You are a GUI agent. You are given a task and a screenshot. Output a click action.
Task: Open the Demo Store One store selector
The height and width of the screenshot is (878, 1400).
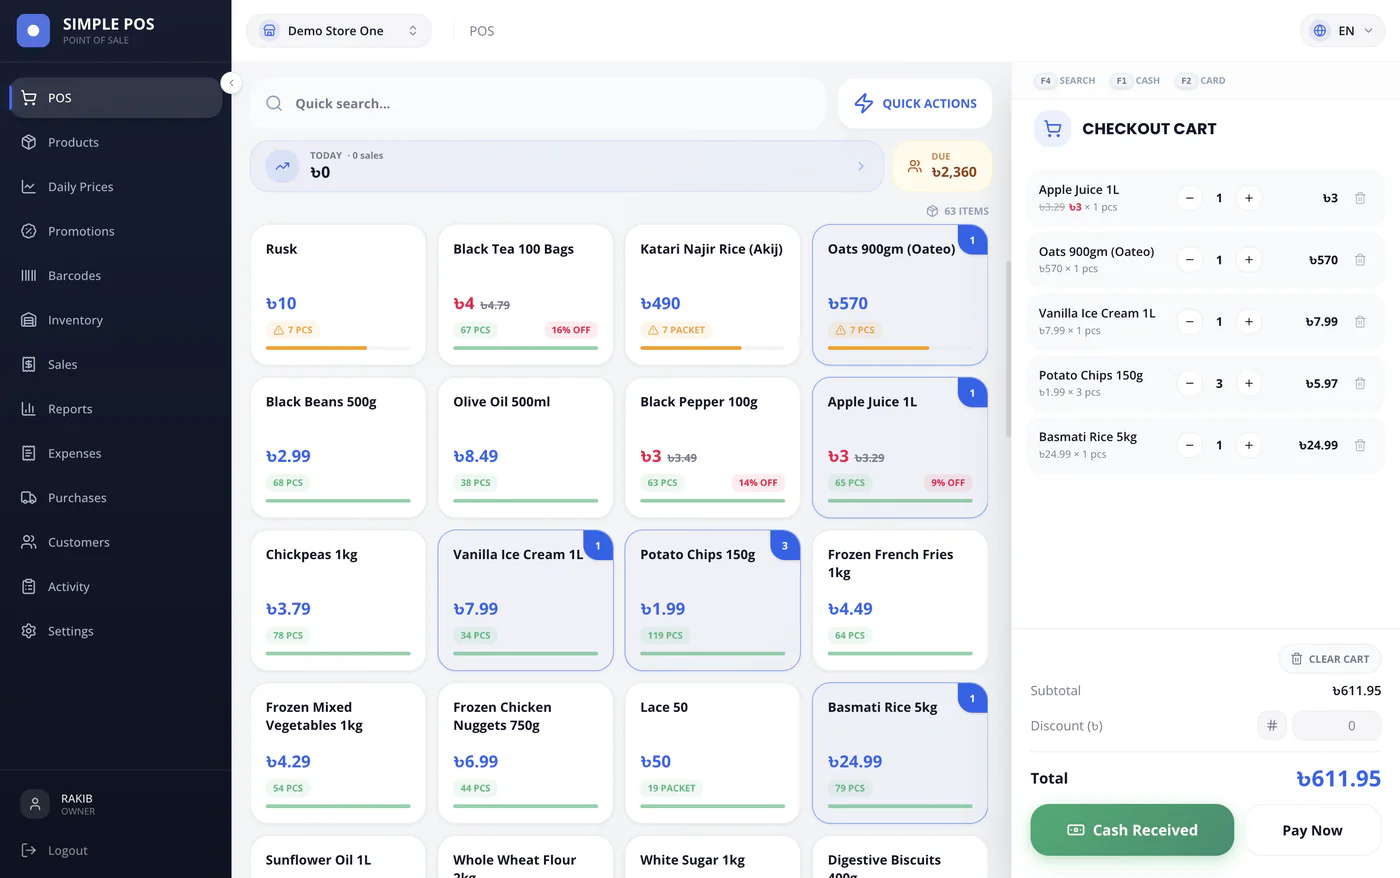coord(339,31)
